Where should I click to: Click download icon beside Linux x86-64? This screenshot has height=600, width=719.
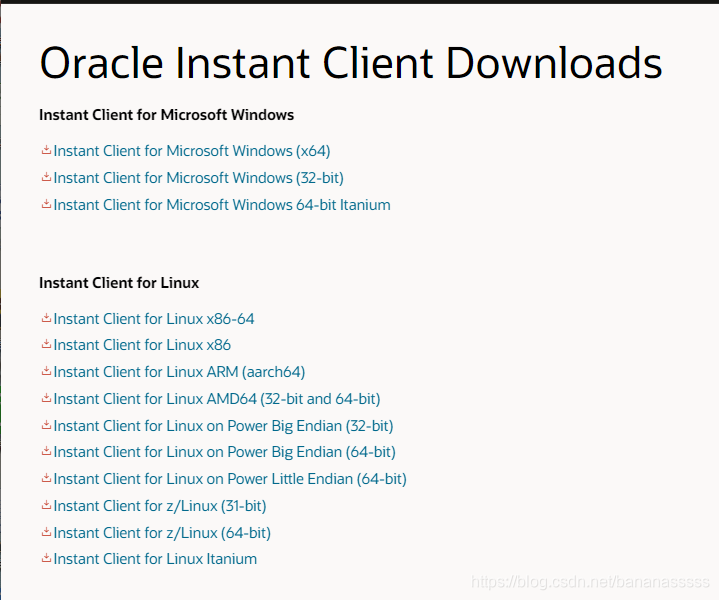(x=46, y=317)
